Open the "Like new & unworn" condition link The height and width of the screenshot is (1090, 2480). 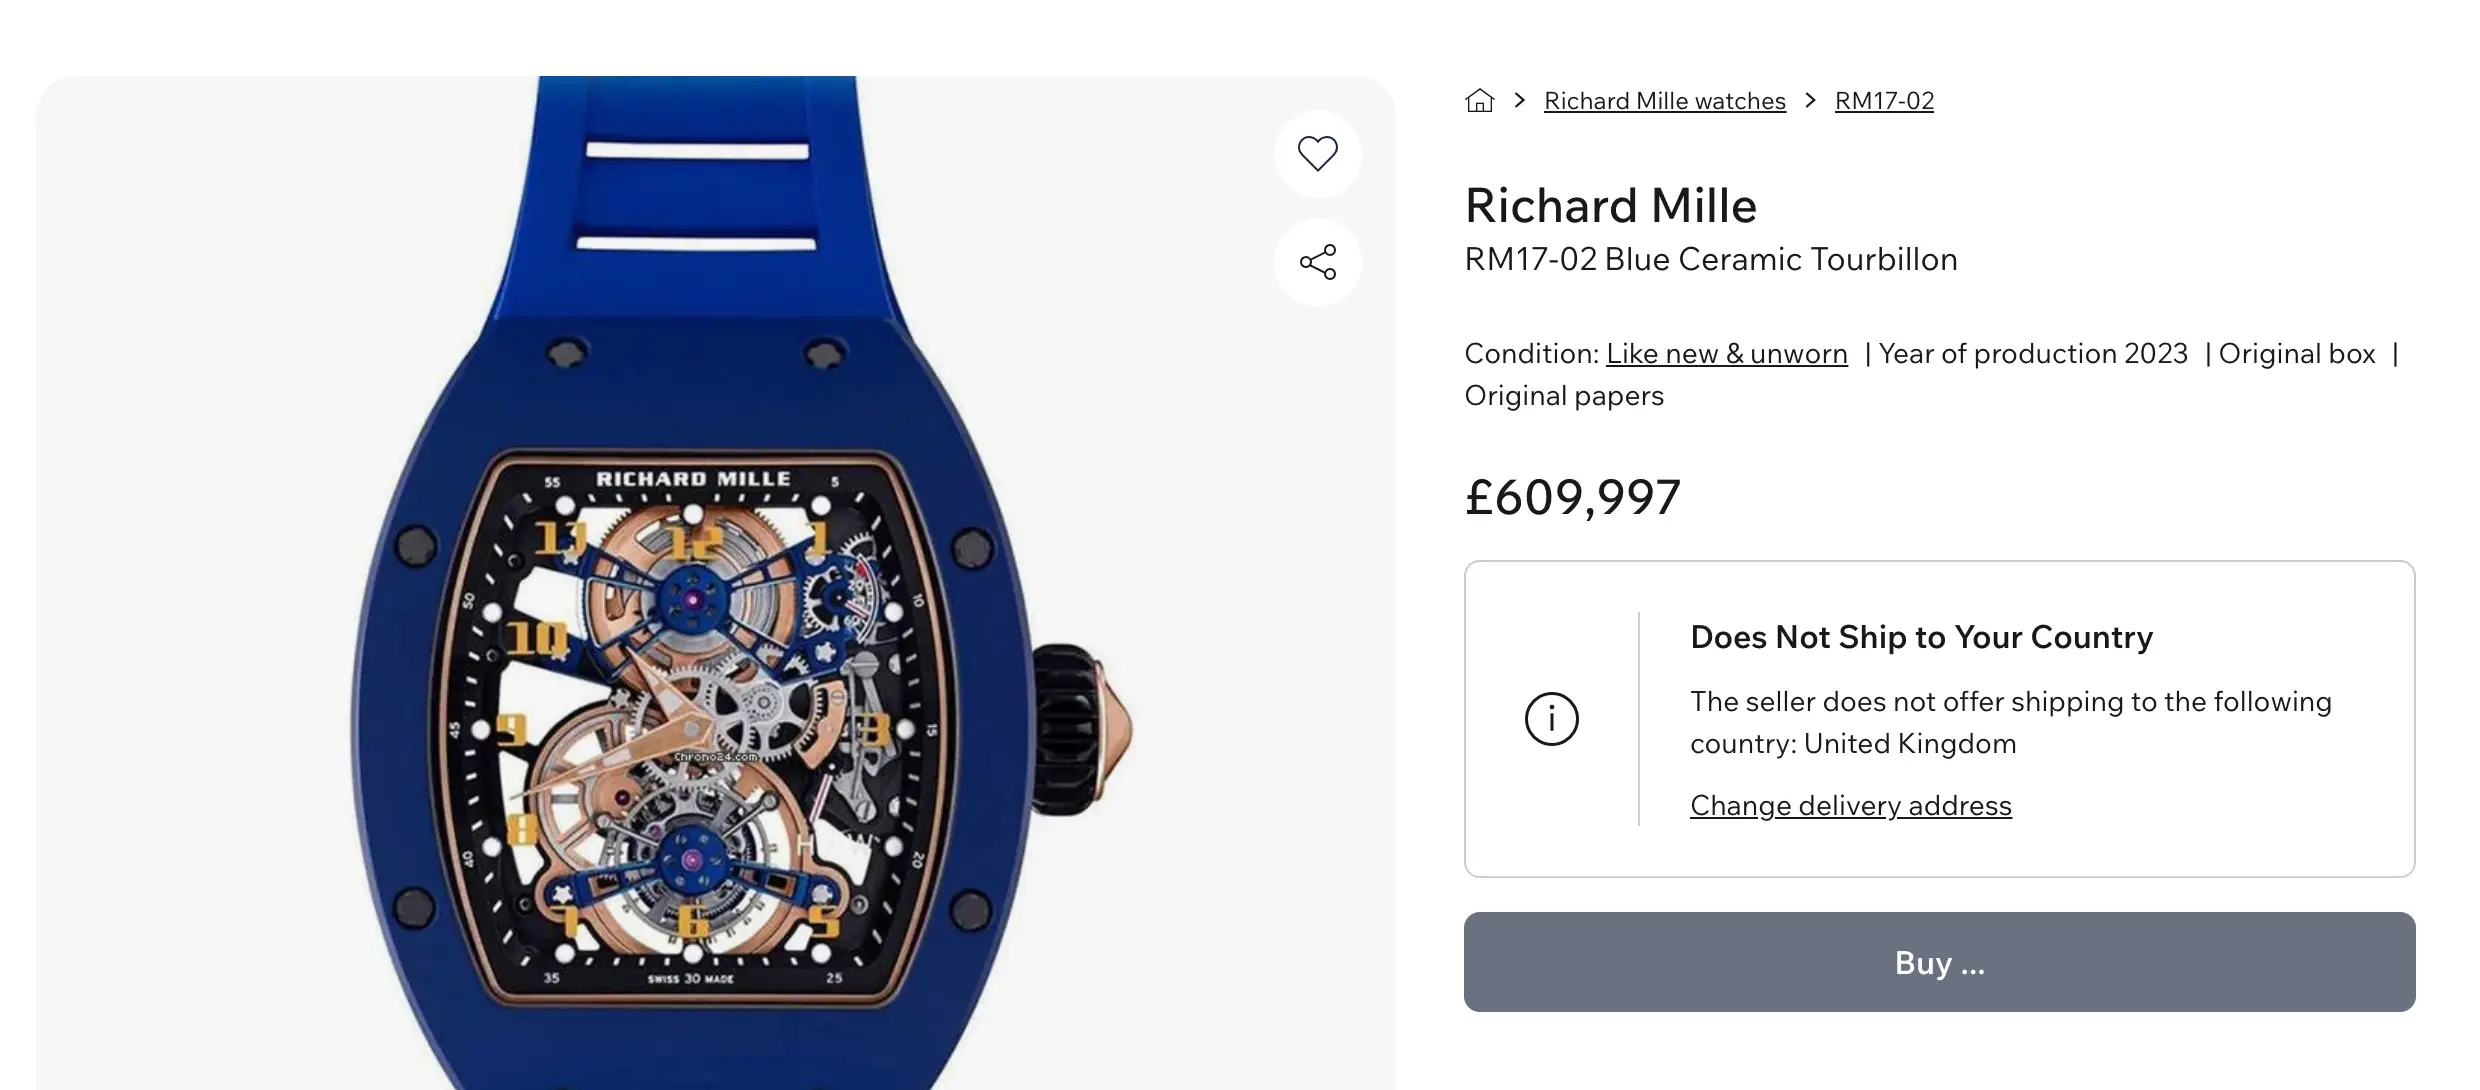click(x=1726, y=354)
